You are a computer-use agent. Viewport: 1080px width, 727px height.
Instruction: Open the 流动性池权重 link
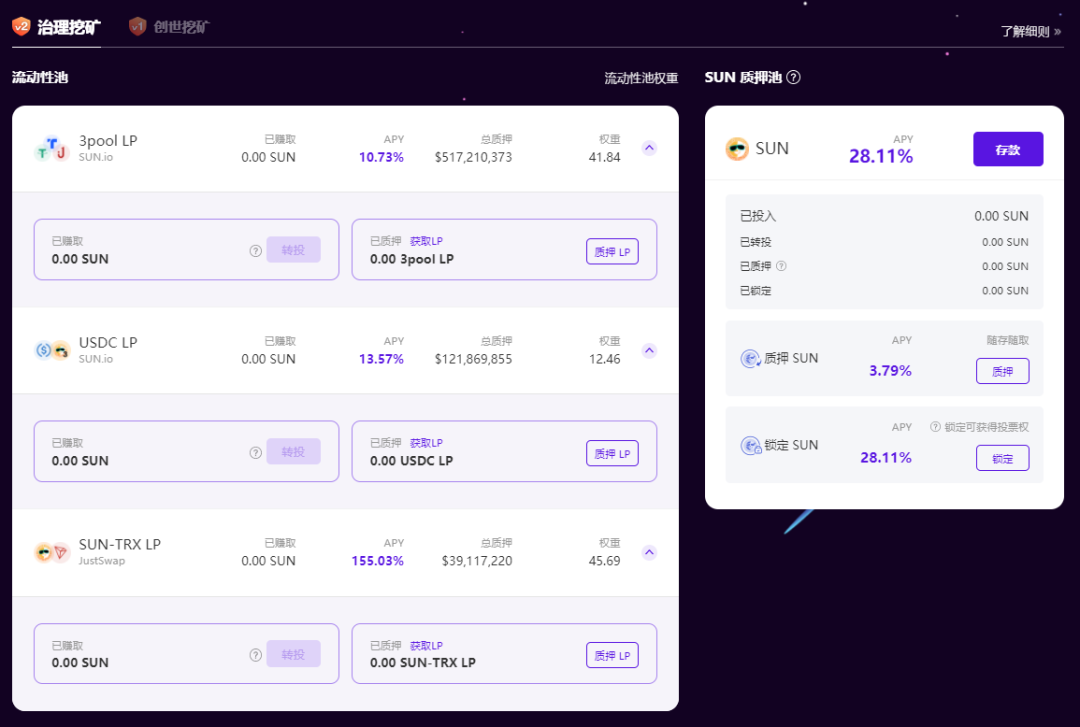641,78
